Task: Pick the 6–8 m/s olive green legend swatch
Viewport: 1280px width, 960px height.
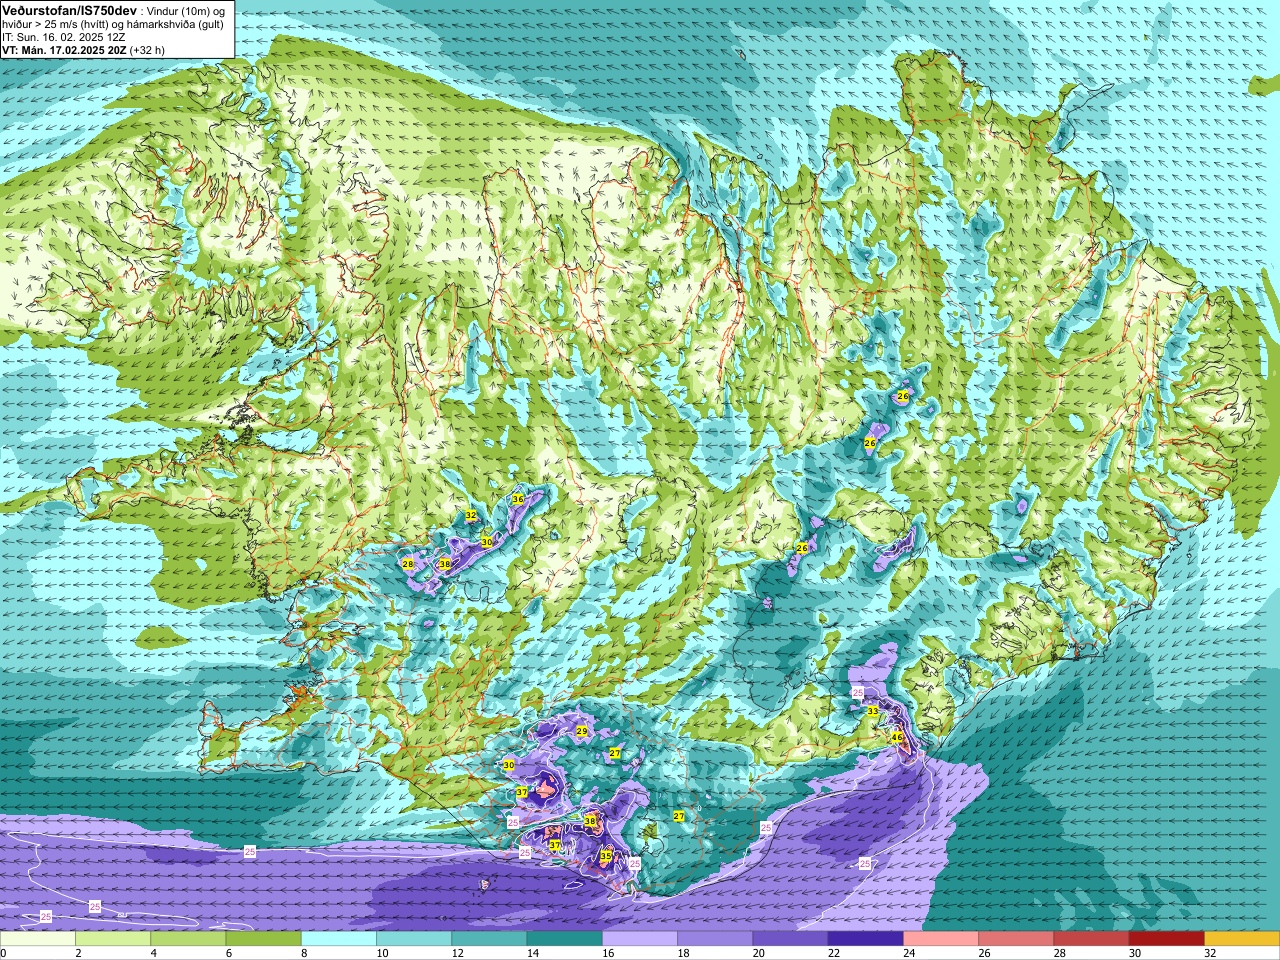Action: pyautogui.click(x=263, y=939)
